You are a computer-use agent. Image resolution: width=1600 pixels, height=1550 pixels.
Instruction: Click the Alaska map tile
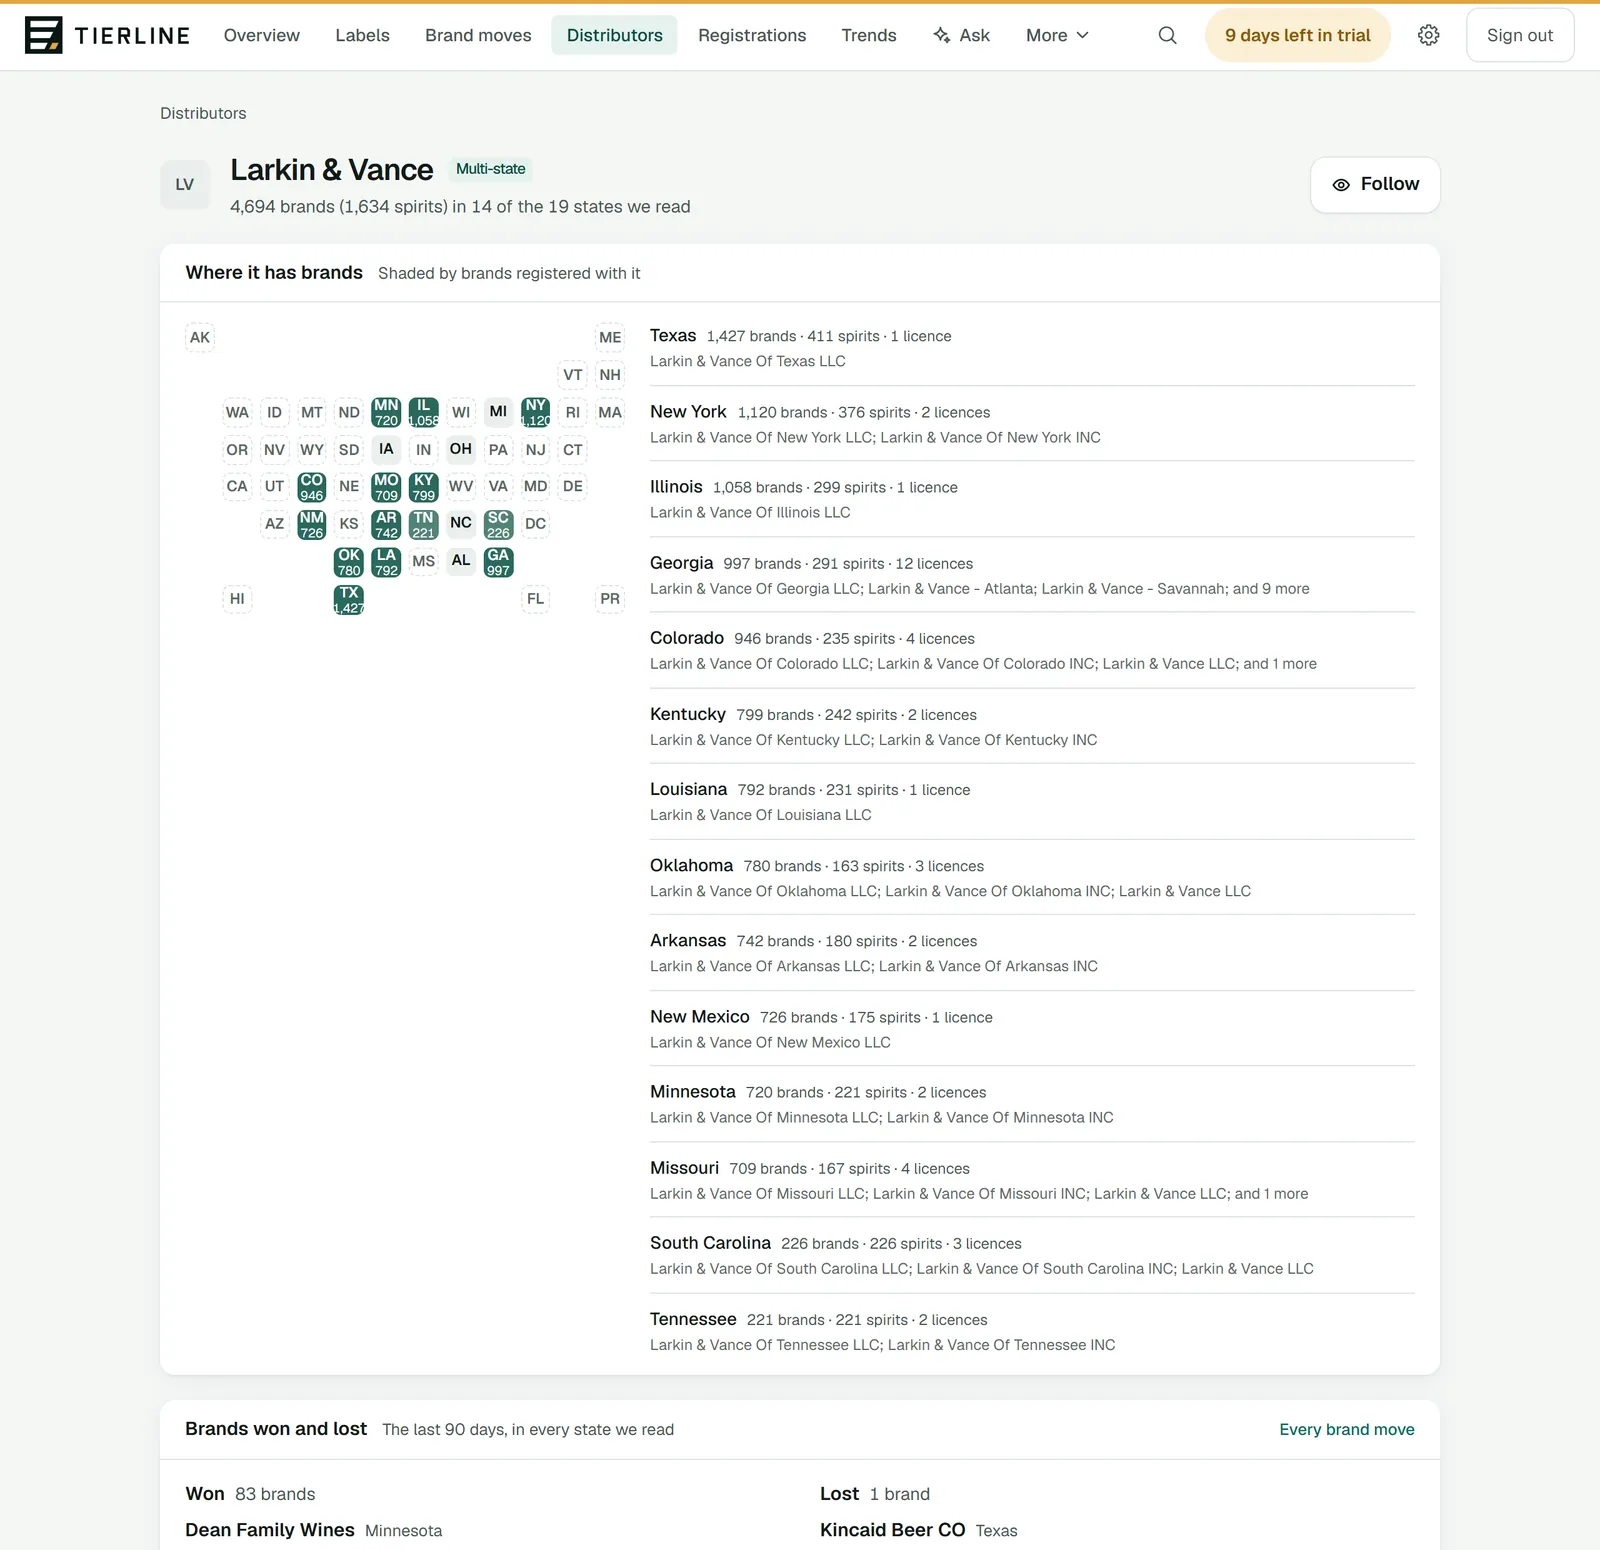(200, 337)
